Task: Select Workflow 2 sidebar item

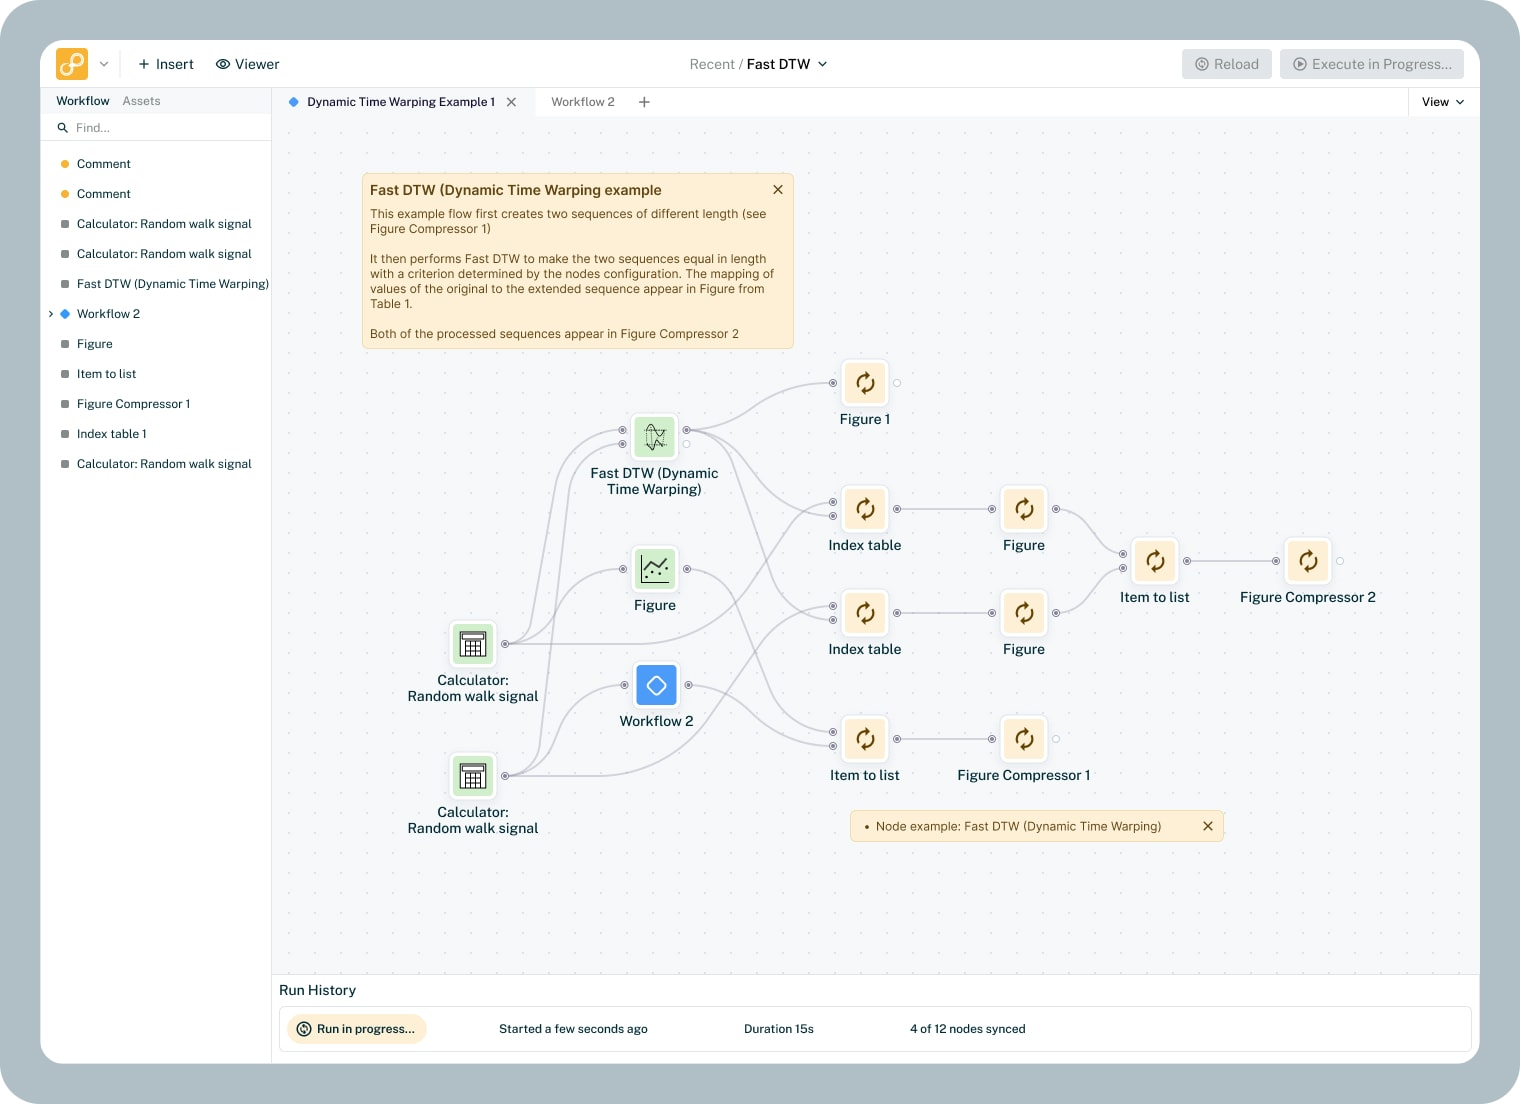Action: (108, 314)
